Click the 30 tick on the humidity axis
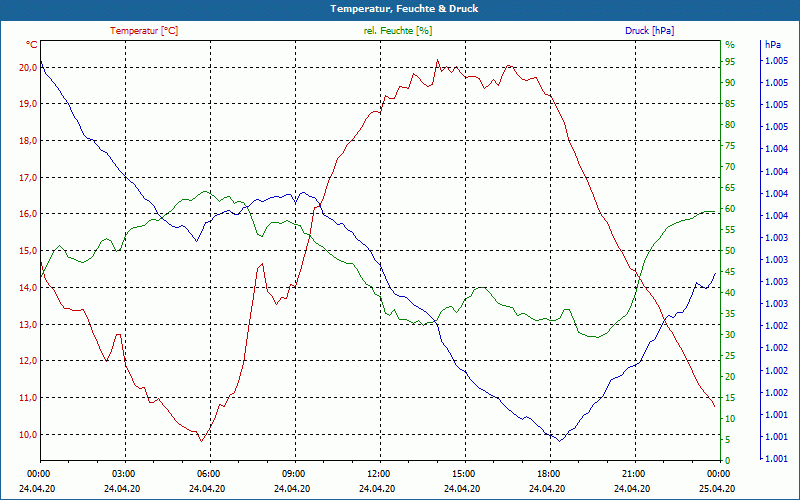This screenshot has height=500, width=800. point(730,335)
